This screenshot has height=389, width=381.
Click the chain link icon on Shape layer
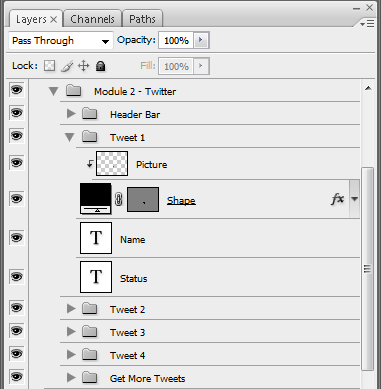pyautogui.click(x=119, y=199)
